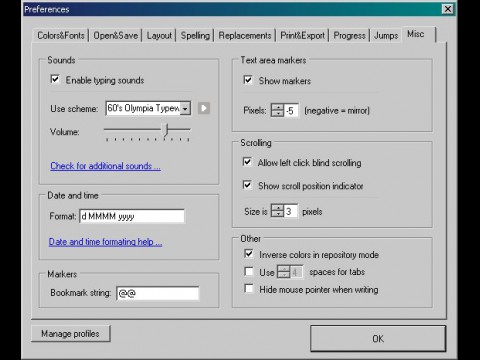The width and height of the screenshot is (480, 360).
Task: Enable Use spaces for tabs checkbox
Action: [249, 271]
